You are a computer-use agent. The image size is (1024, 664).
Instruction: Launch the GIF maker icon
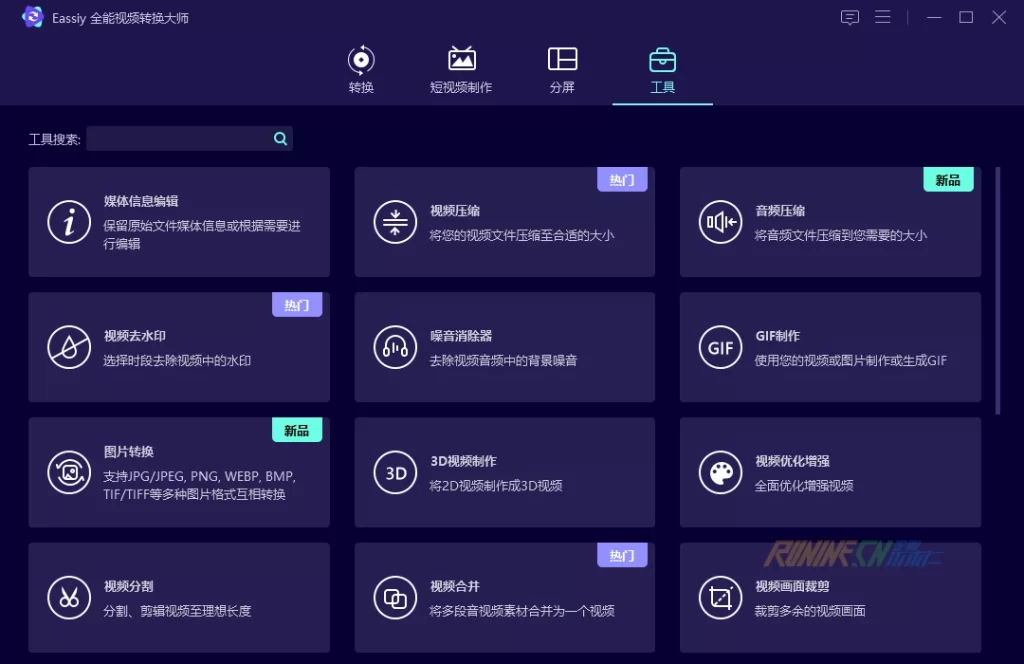point(721,347)
